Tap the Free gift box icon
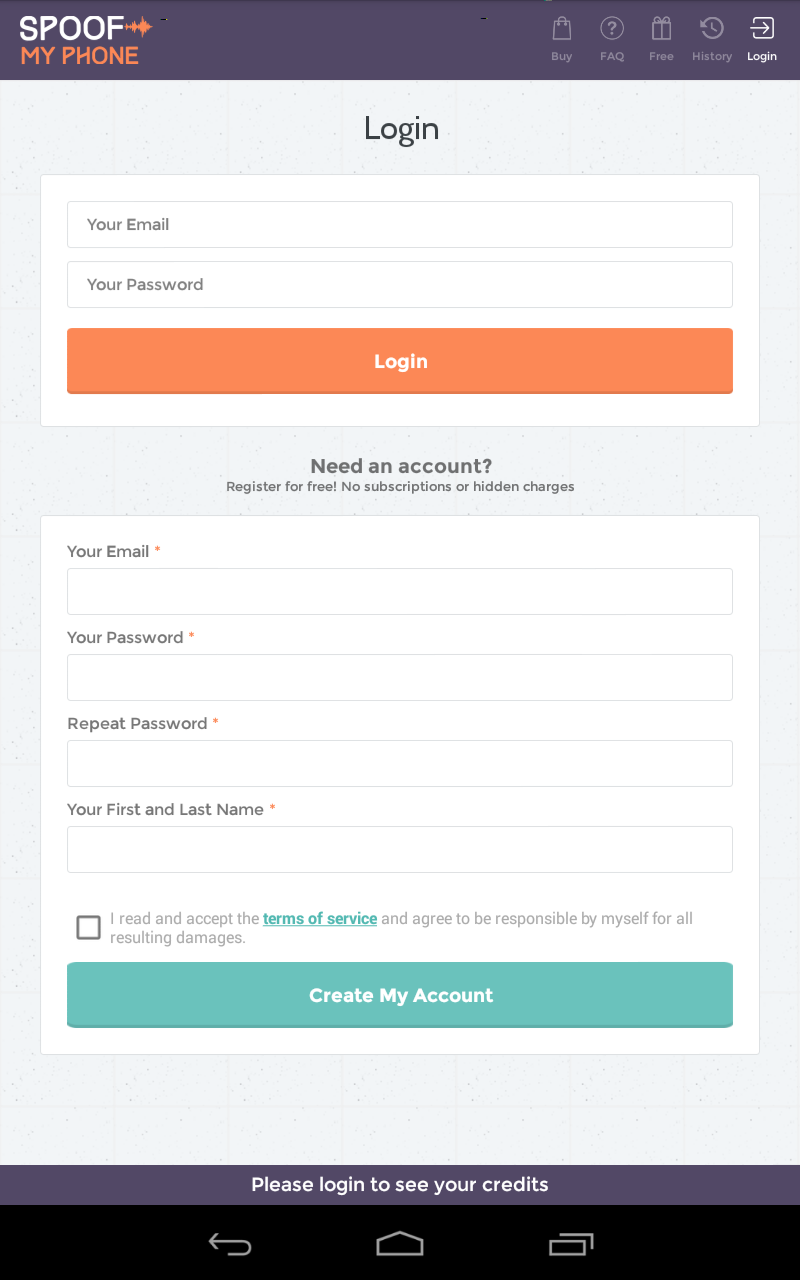800x1280 pixels. (x=661, y=29)
